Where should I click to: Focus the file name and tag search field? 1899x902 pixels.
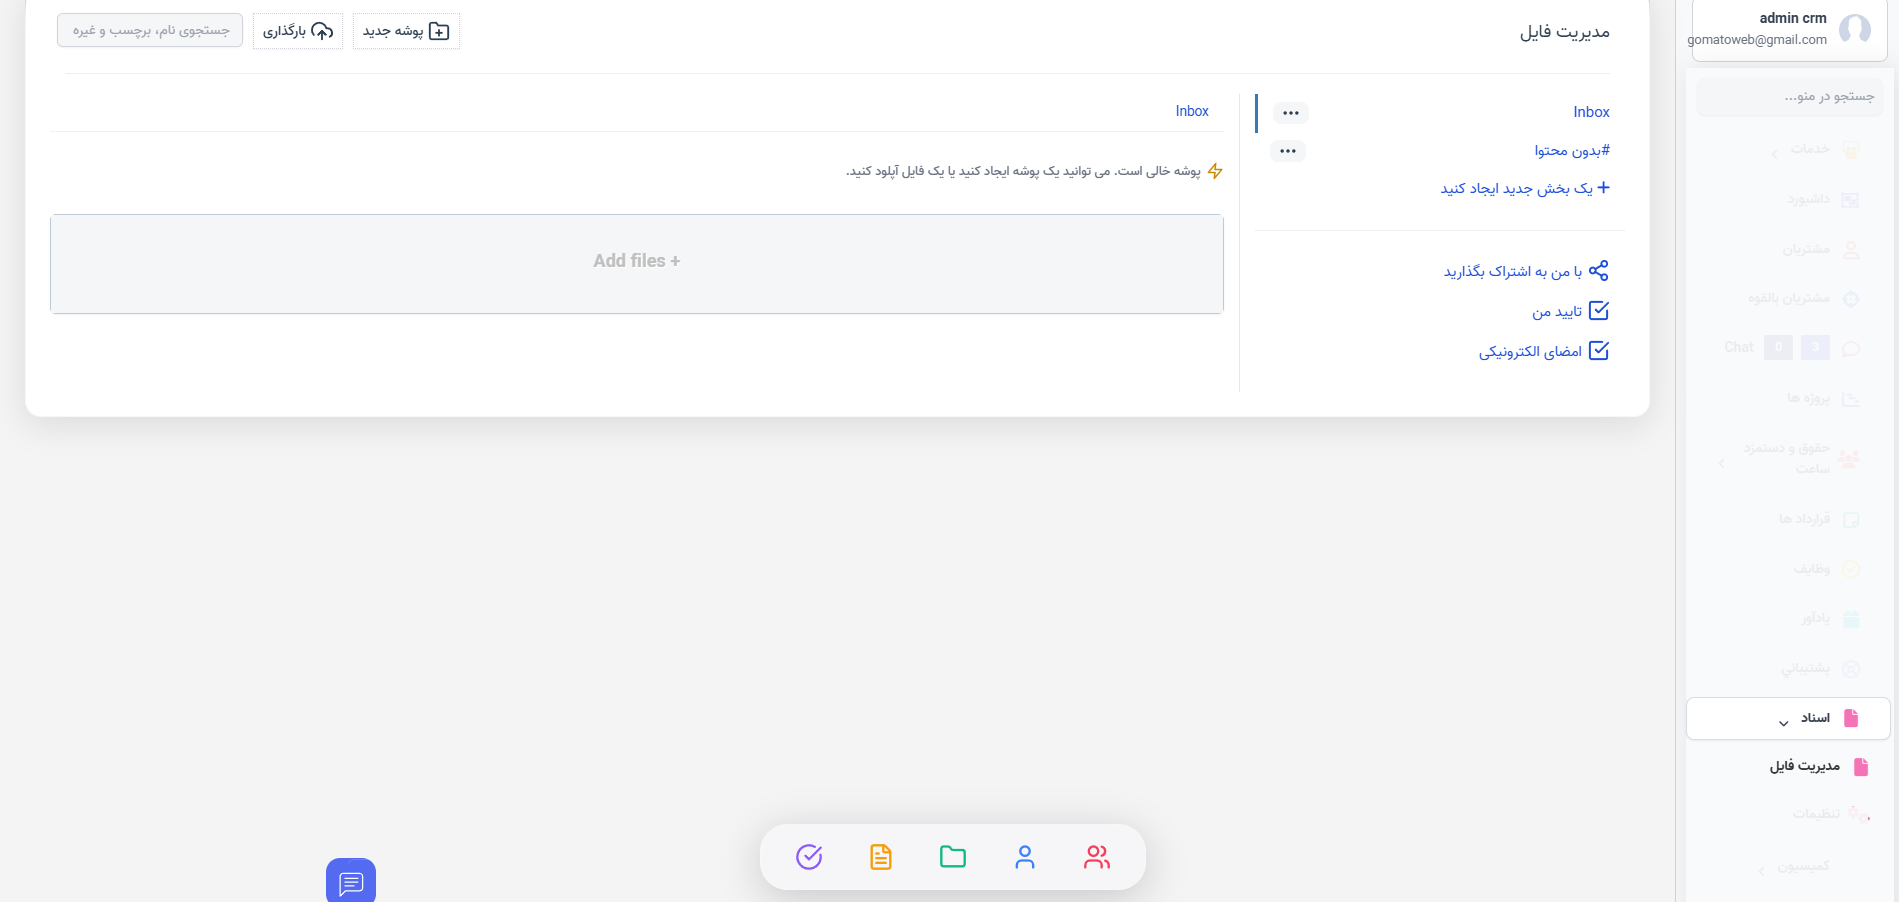[x=150, y=31]
